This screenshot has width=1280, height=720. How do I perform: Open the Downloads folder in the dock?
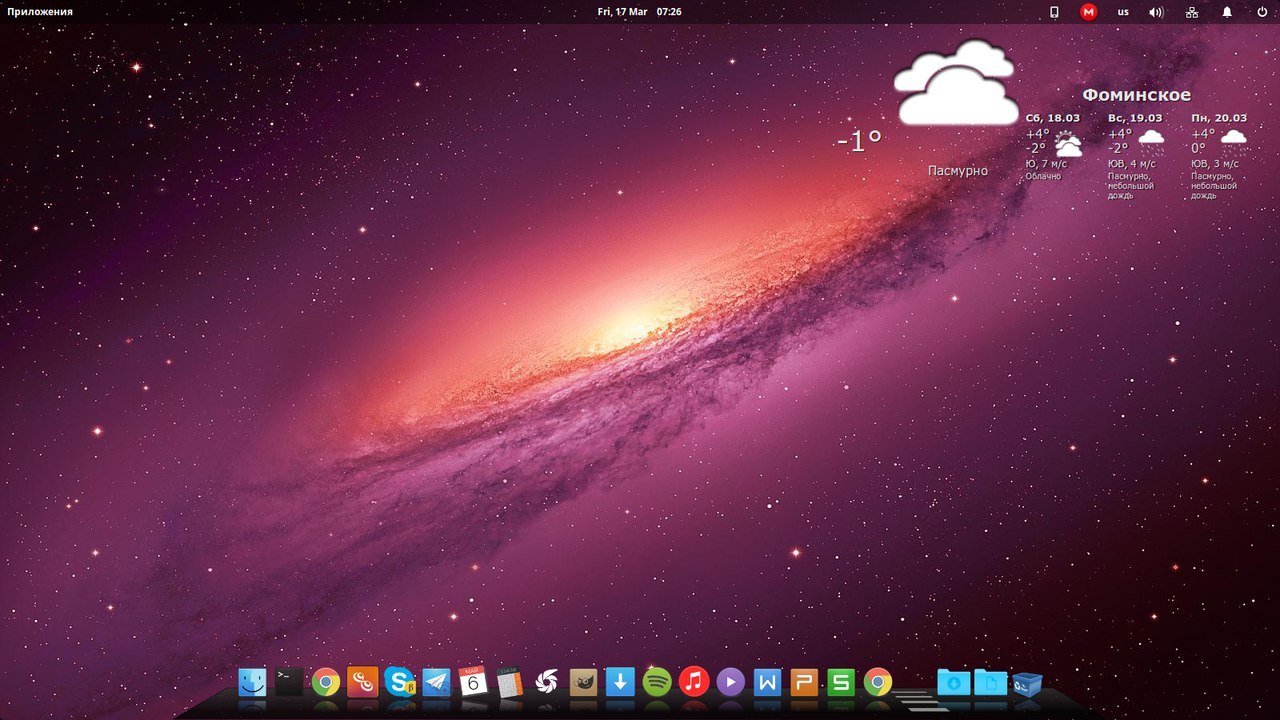pos(953,683)
